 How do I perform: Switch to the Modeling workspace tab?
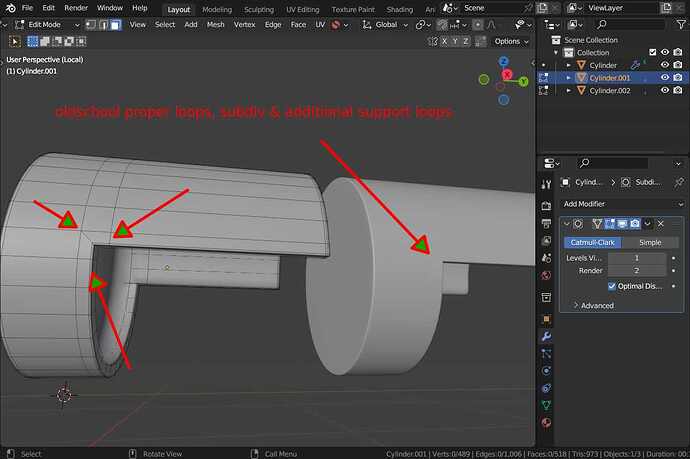pos(217,9)
